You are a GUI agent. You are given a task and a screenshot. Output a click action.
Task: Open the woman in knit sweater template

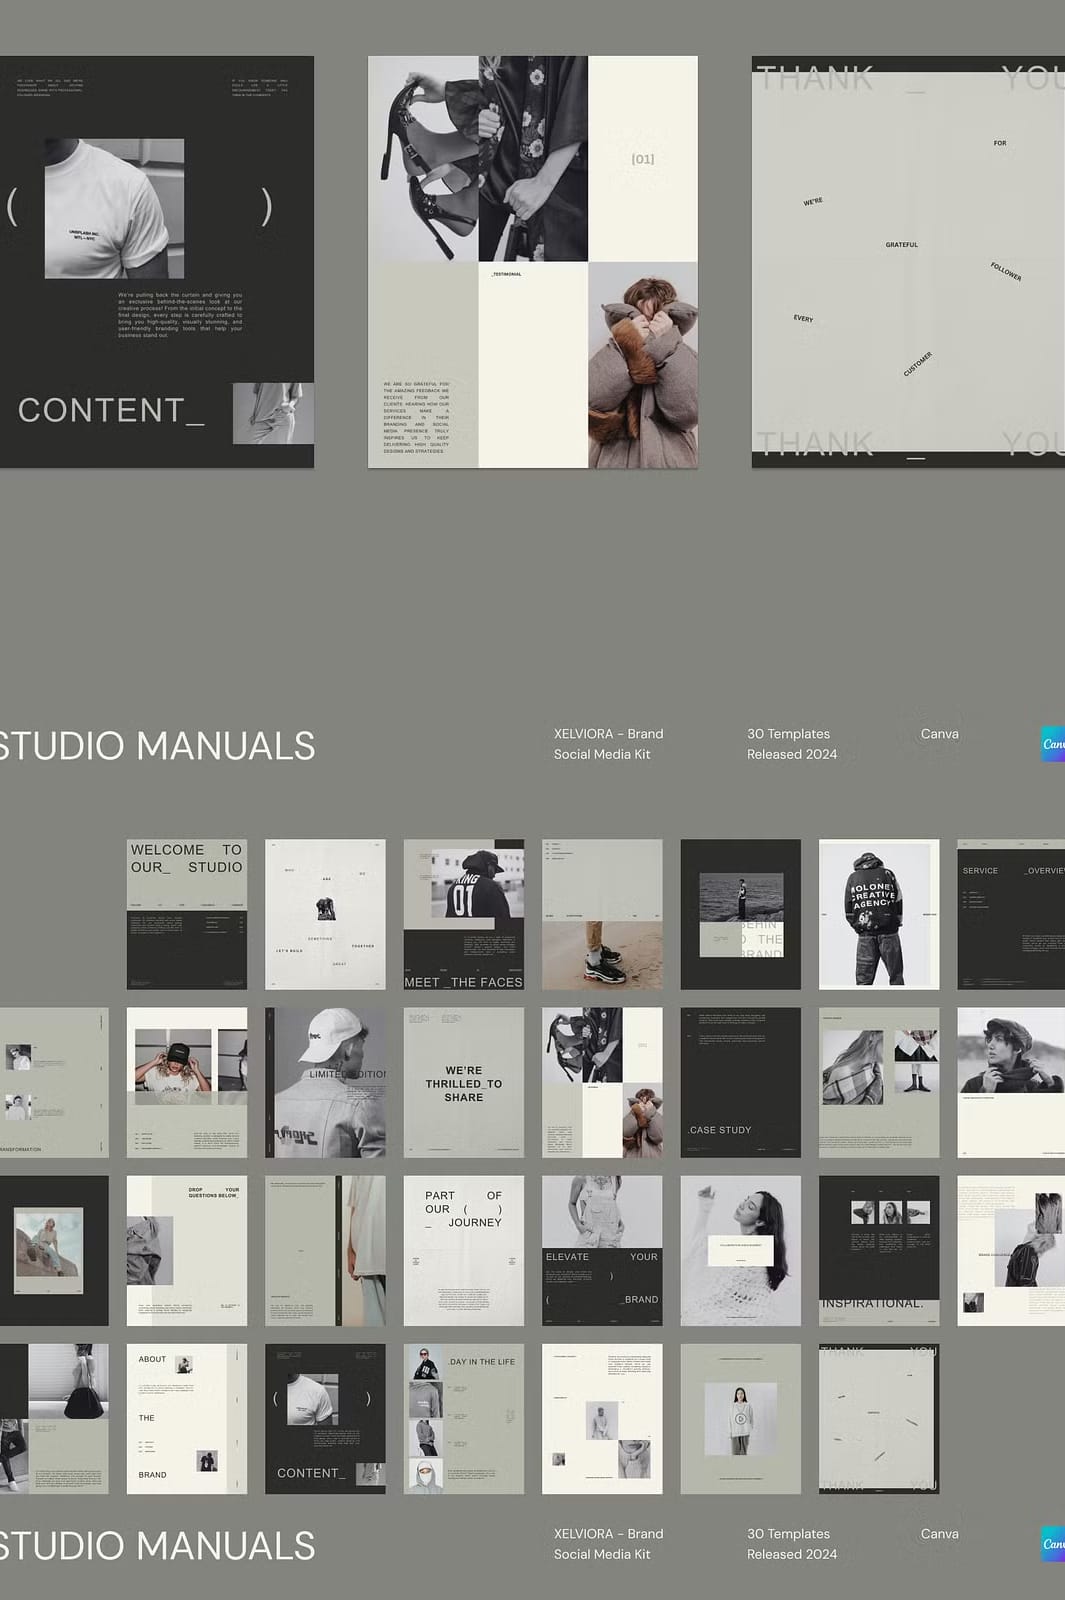tap(741, 1251)
